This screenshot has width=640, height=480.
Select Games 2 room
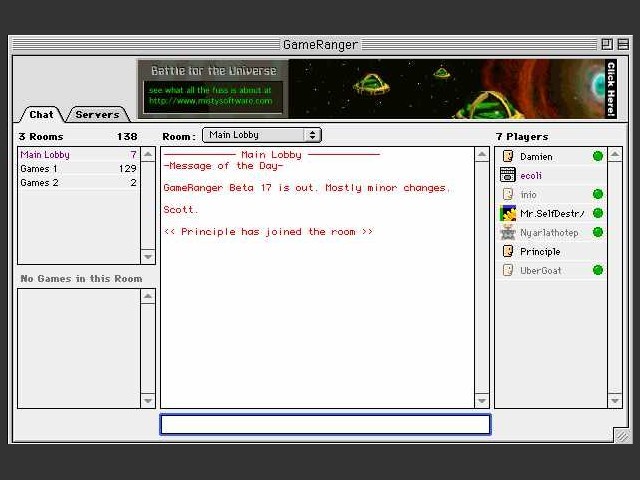tap(78, 182)
